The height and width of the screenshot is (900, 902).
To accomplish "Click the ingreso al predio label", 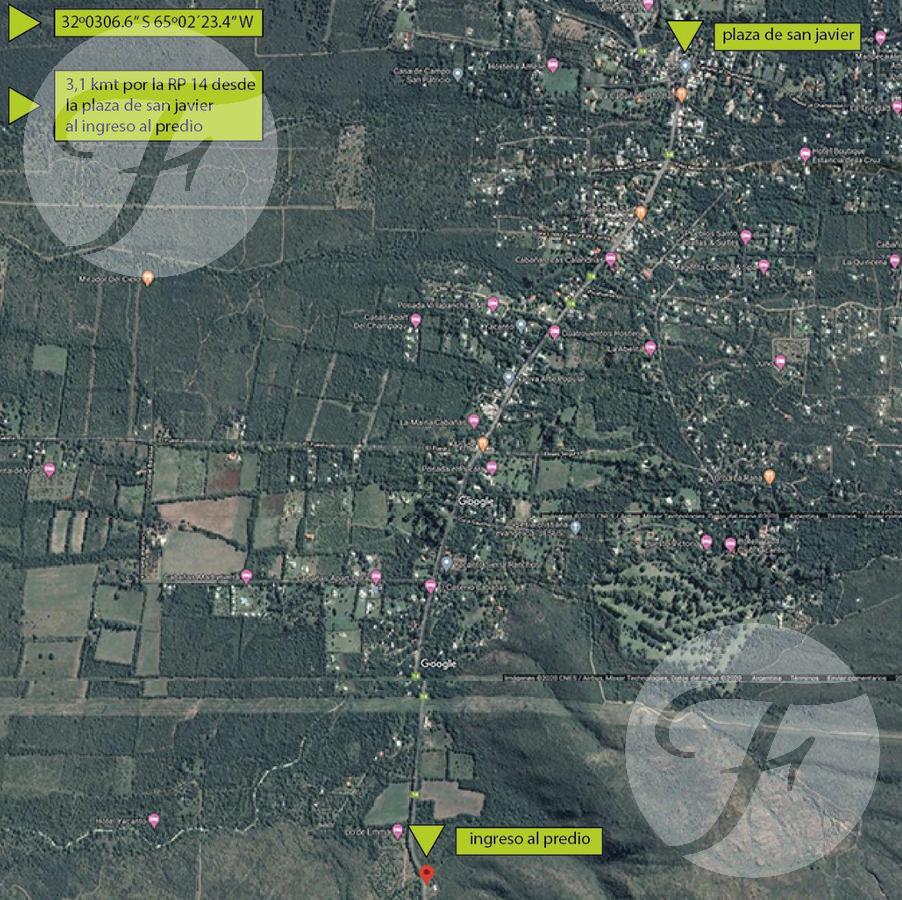I will coord(529,840).
